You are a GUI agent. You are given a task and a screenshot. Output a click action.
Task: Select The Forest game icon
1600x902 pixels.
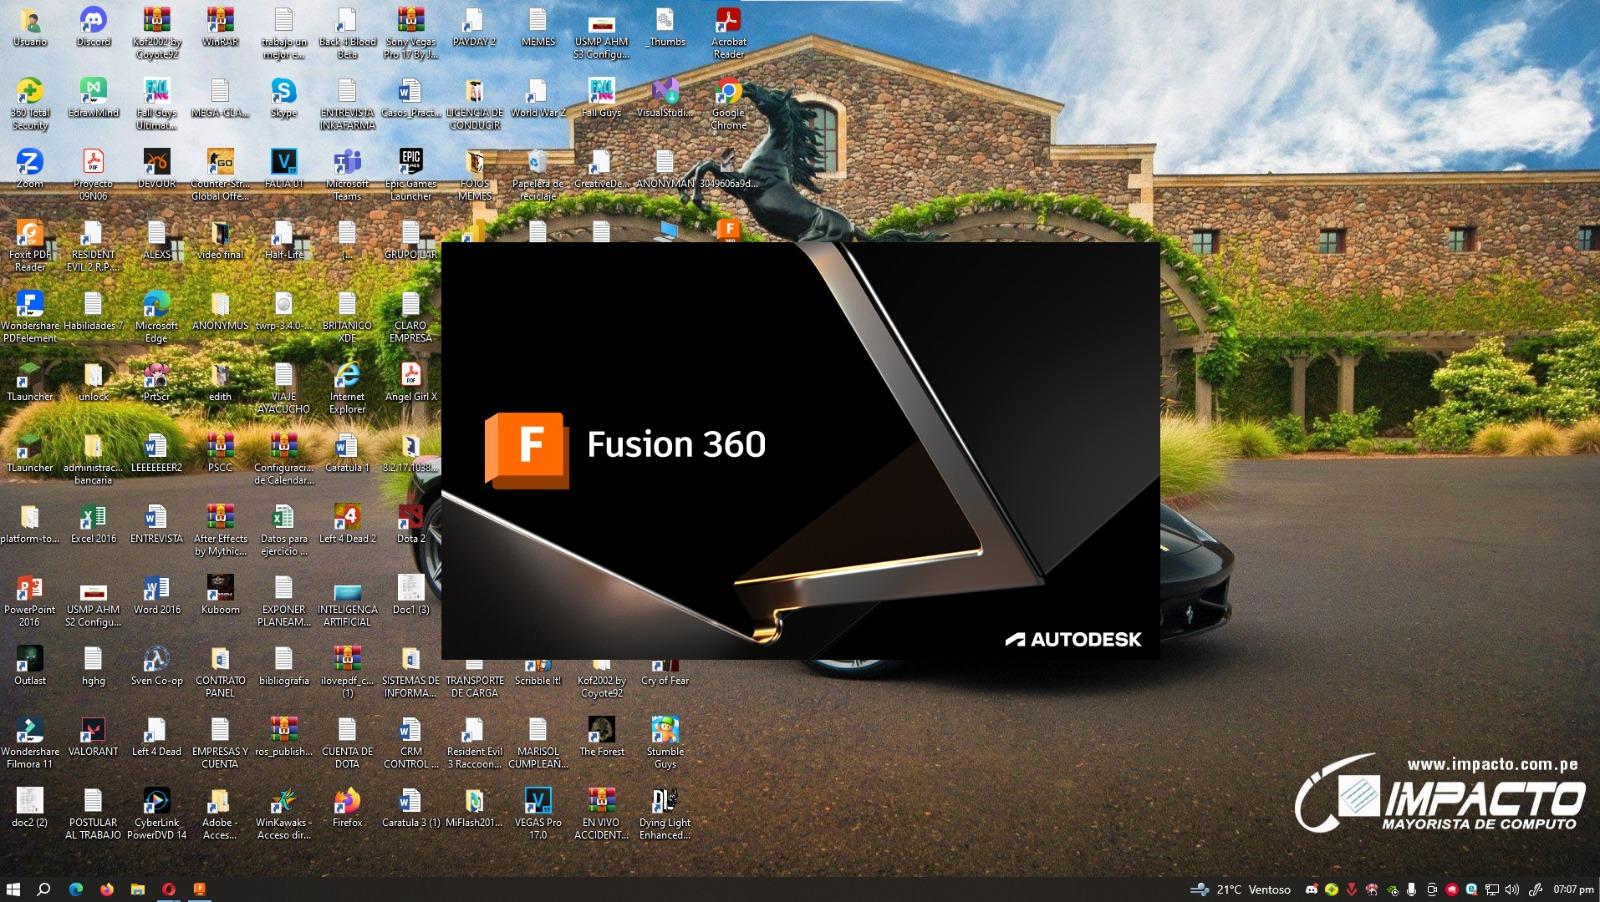coord(602,737)
